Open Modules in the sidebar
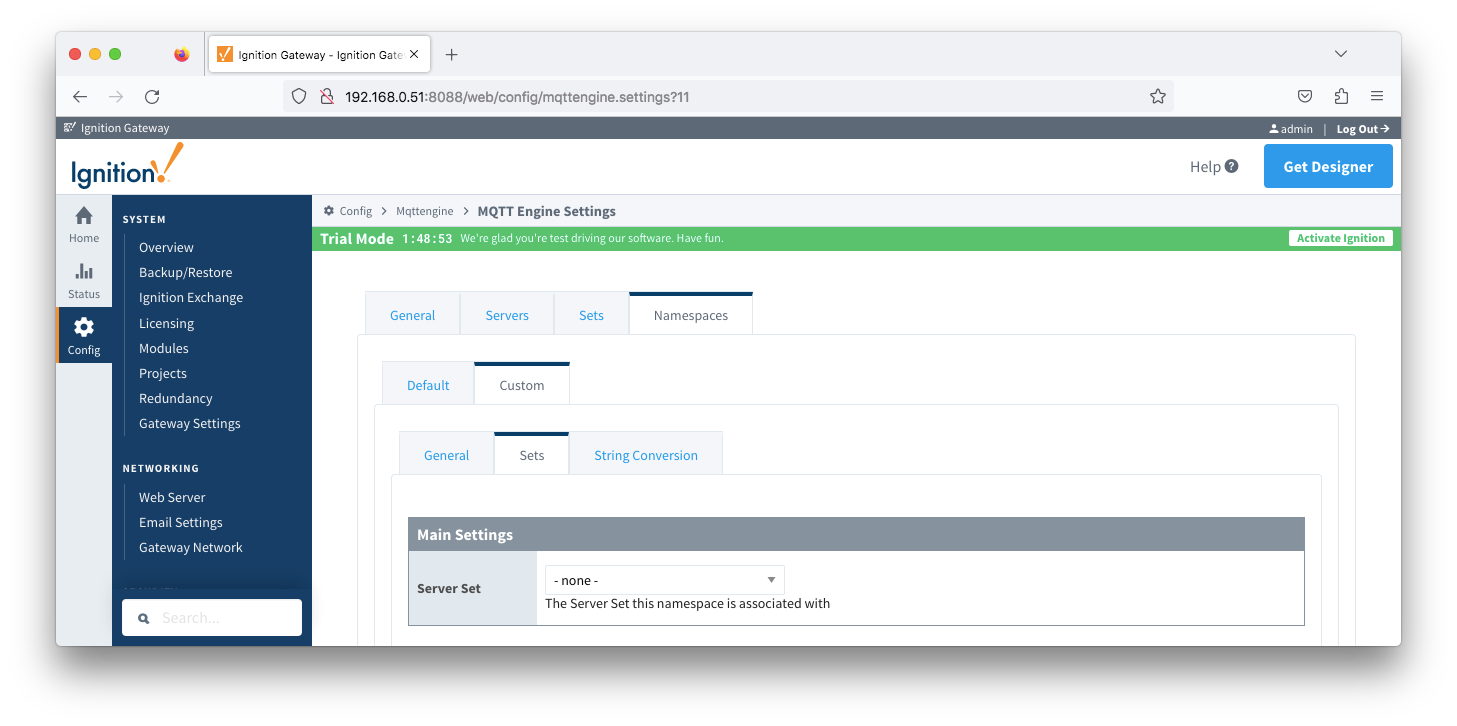1457x726 pixels. pyautogui.click(x=164, y=348)
